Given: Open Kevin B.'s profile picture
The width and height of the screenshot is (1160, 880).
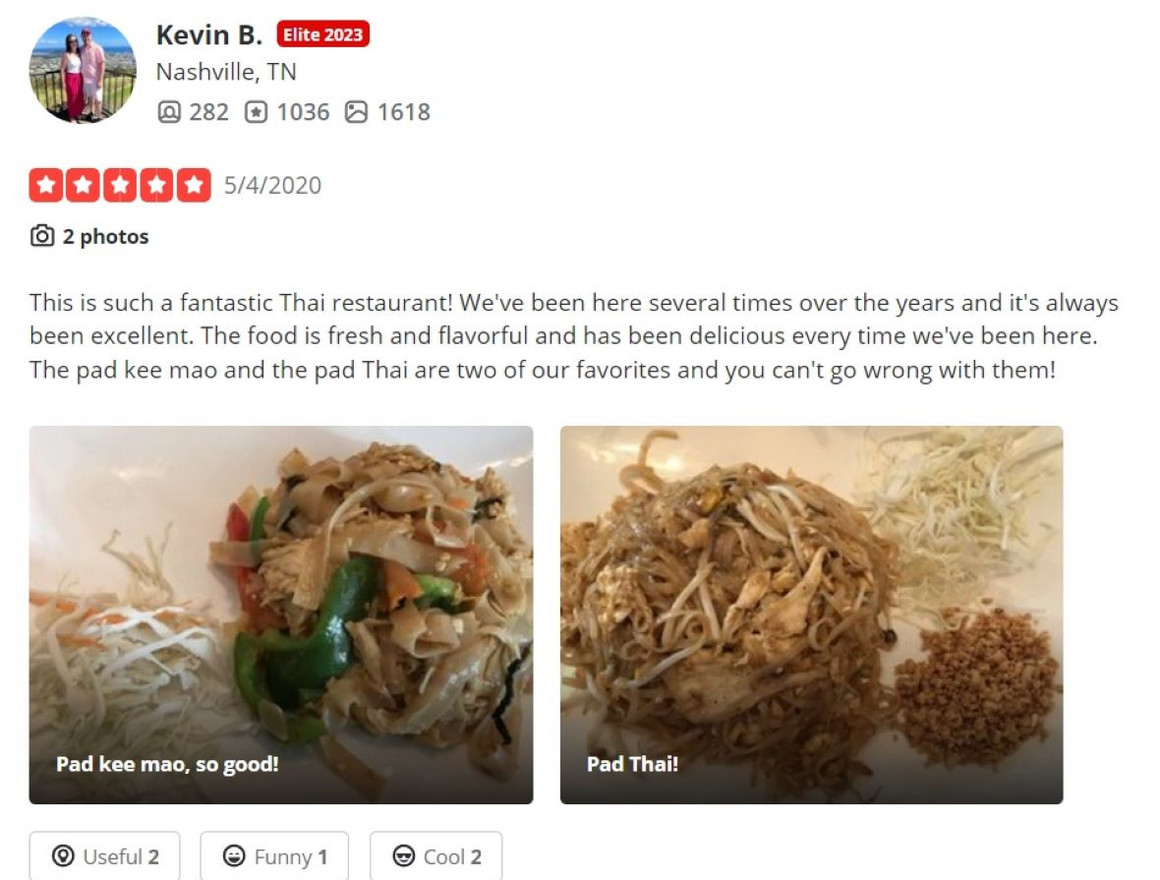Looking at the screenshot, I should 83,70.
